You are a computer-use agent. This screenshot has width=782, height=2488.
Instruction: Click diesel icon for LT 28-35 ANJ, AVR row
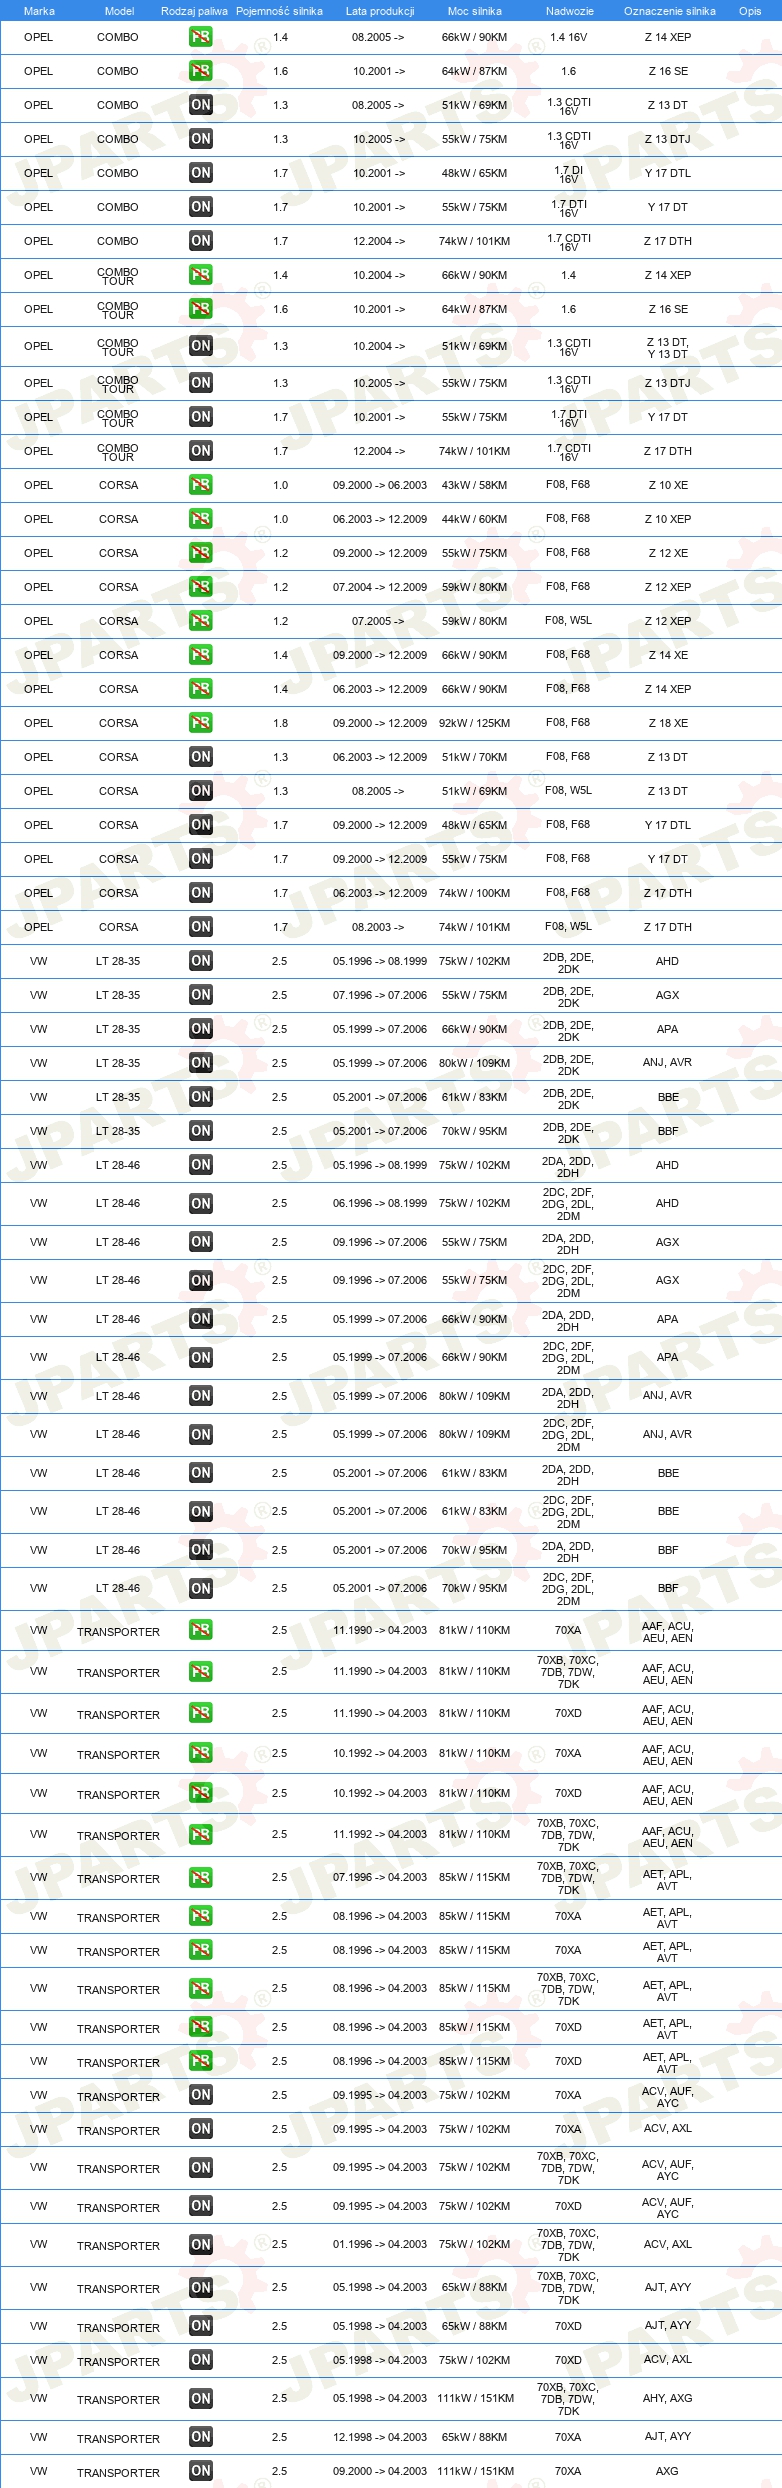pyautogui.click(x=200, y=1063)
